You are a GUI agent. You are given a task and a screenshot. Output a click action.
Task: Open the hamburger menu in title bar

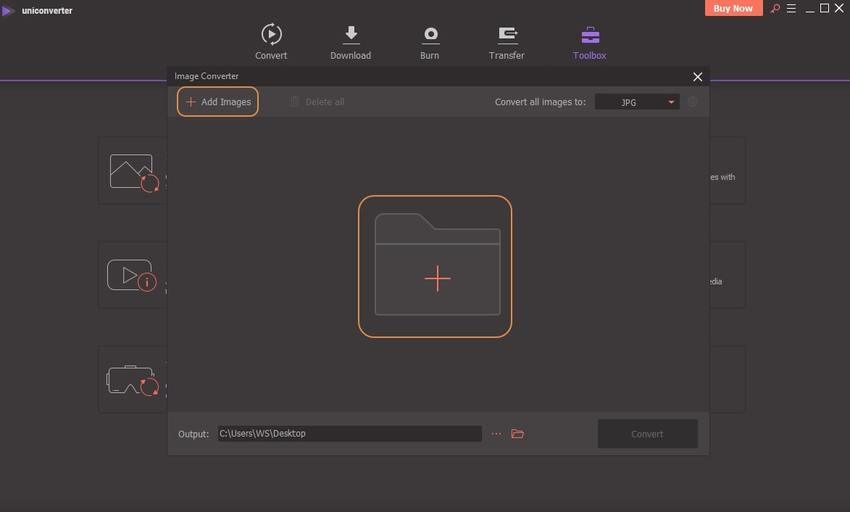coord(791,9)
